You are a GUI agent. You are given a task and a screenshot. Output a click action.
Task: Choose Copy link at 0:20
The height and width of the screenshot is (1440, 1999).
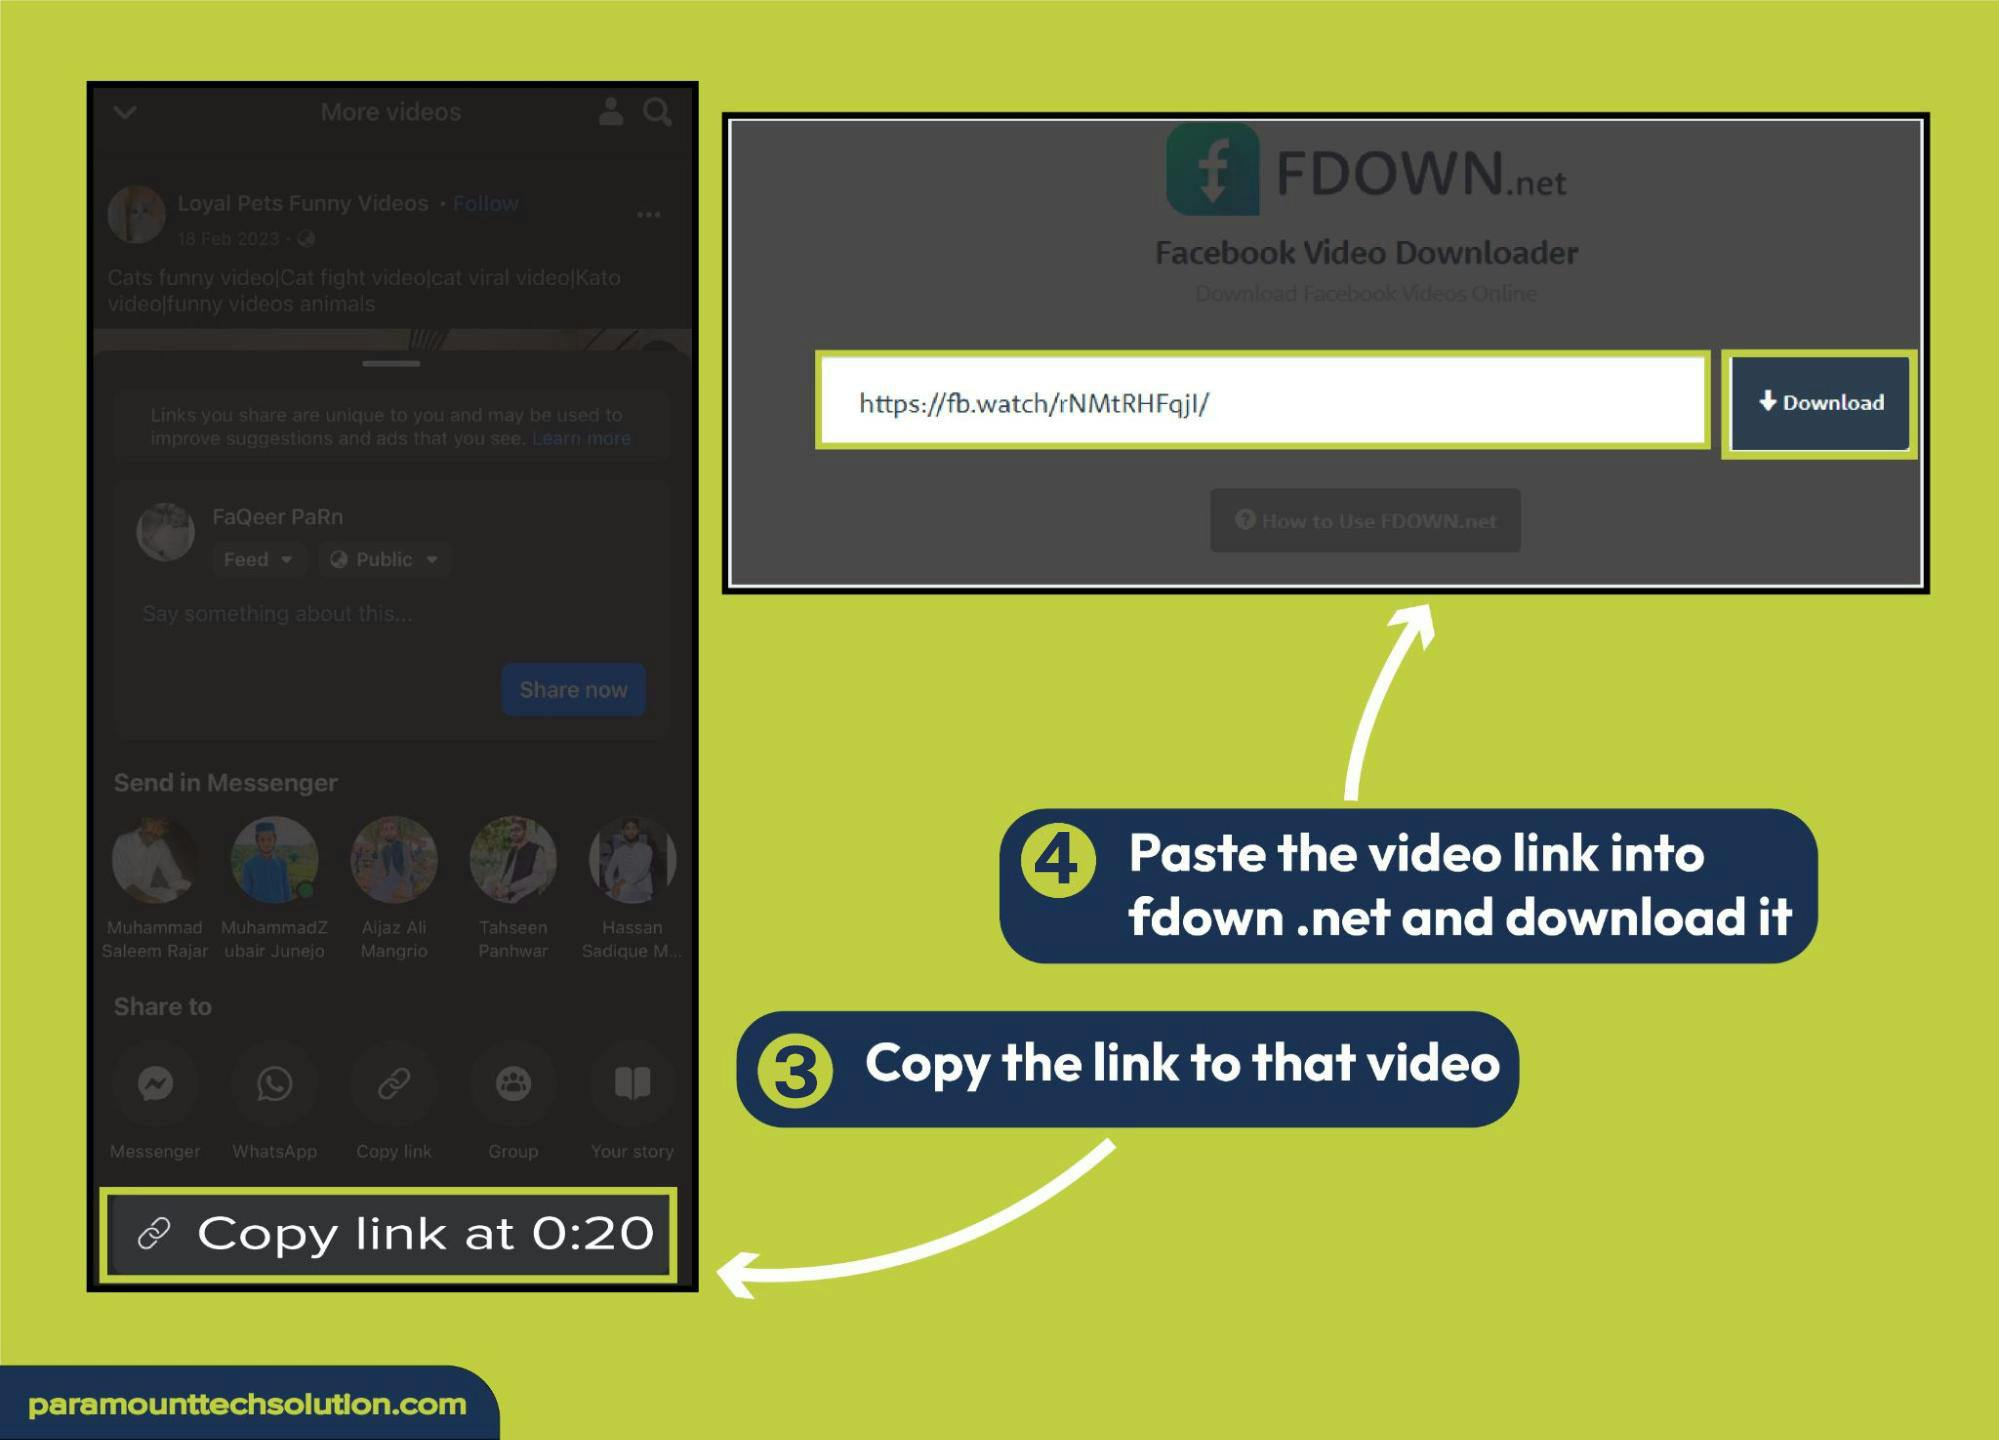(389, 1234)
